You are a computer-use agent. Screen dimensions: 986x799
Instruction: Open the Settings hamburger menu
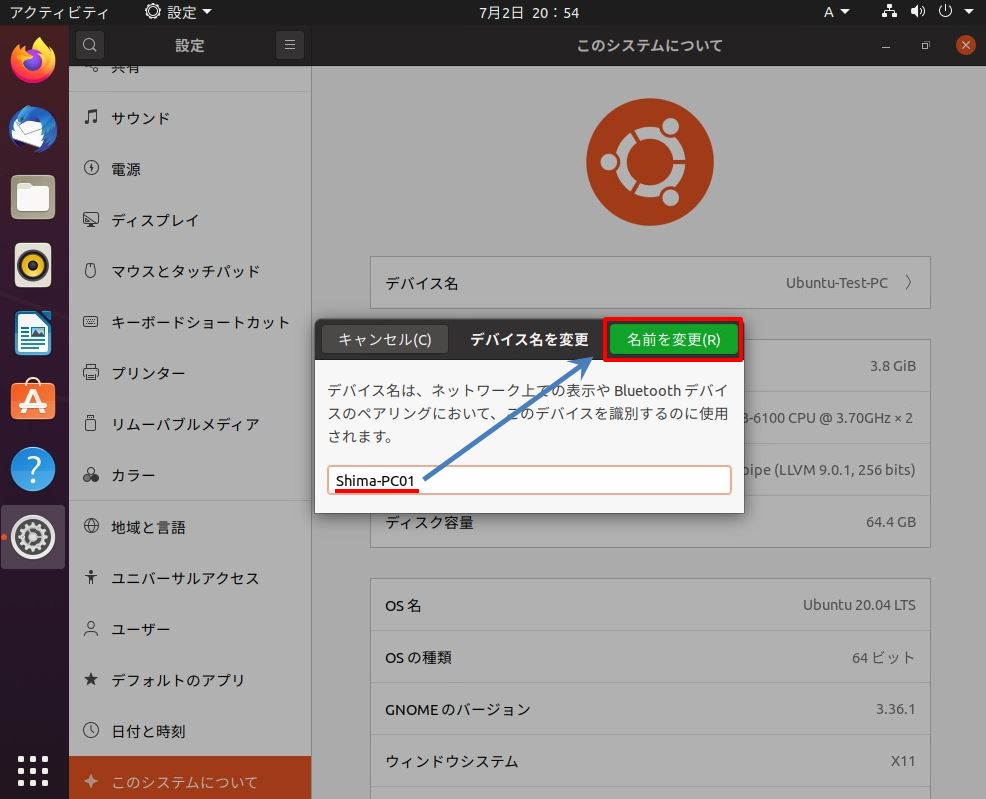coord(290,45)
